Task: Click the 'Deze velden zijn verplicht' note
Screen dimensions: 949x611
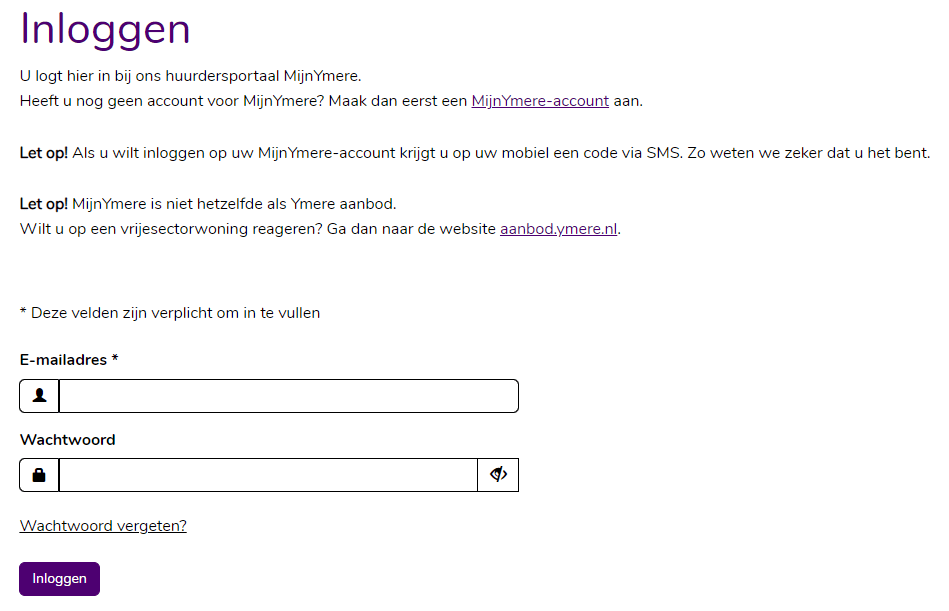Action: (x=170, y=313)
